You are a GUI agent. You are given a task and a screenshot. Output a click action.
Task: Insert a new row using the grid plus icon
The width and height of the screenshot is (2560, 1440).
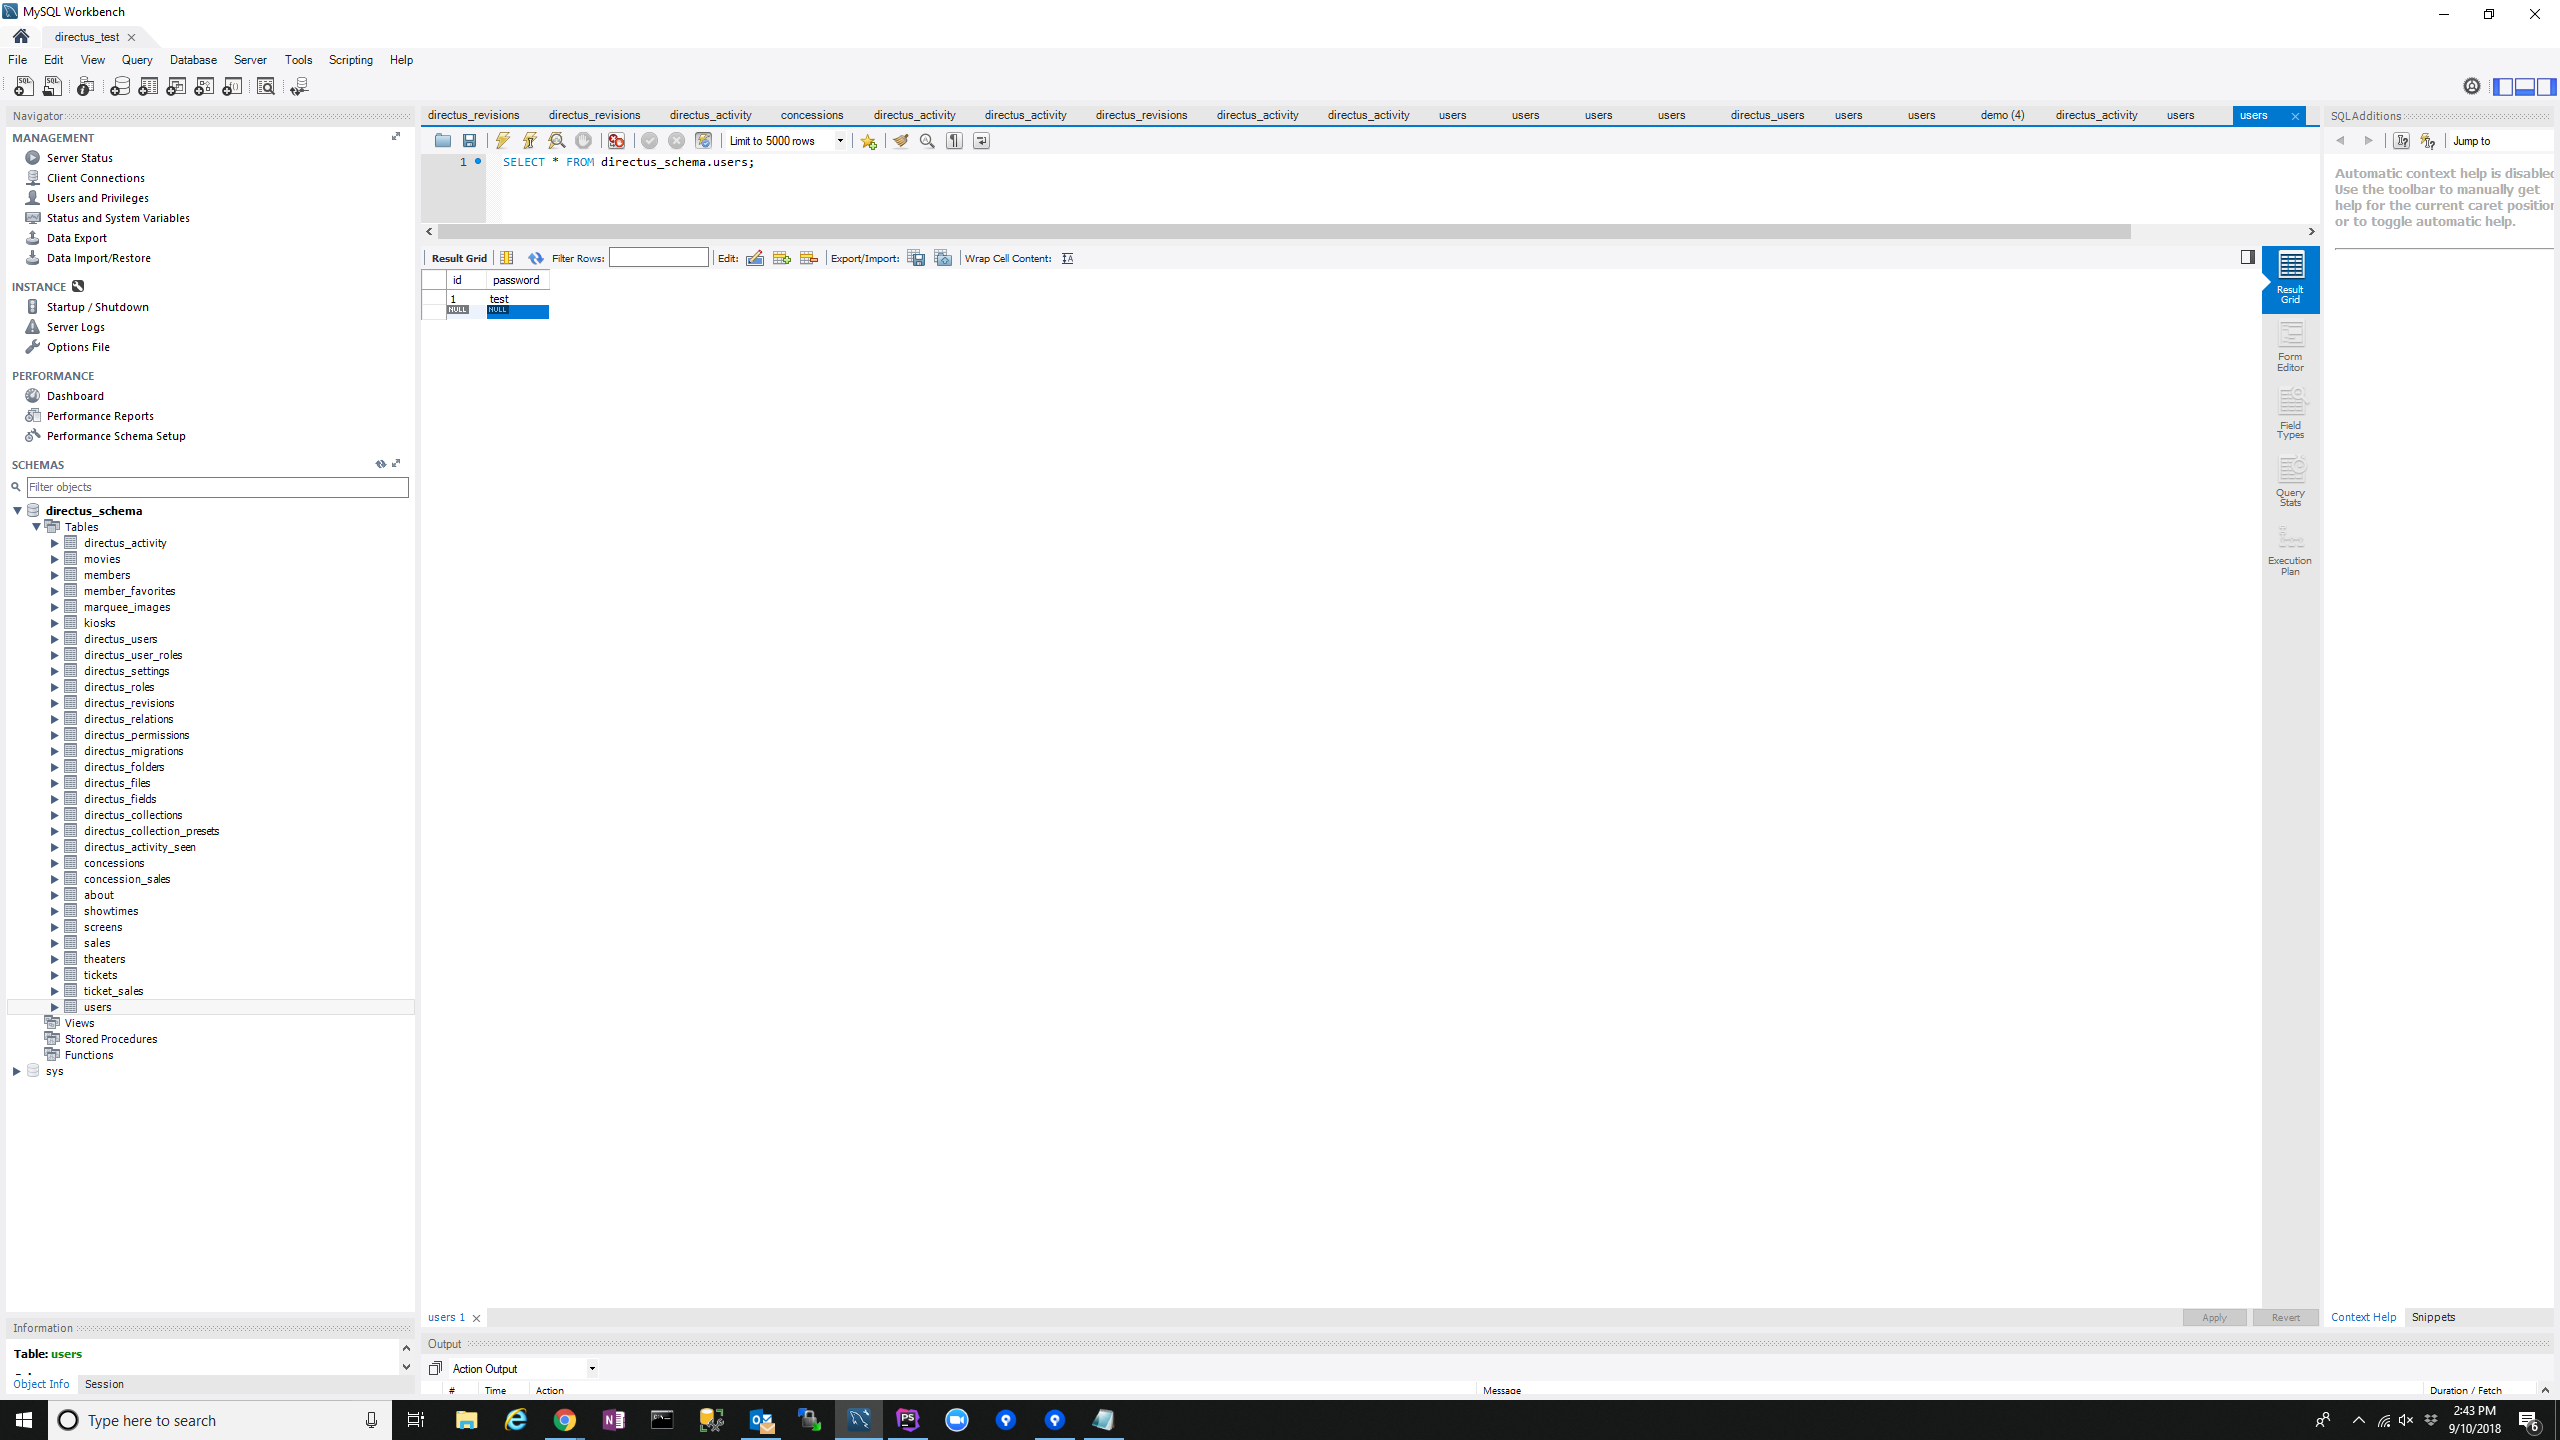pyautogui.click(x=781, y=257)
